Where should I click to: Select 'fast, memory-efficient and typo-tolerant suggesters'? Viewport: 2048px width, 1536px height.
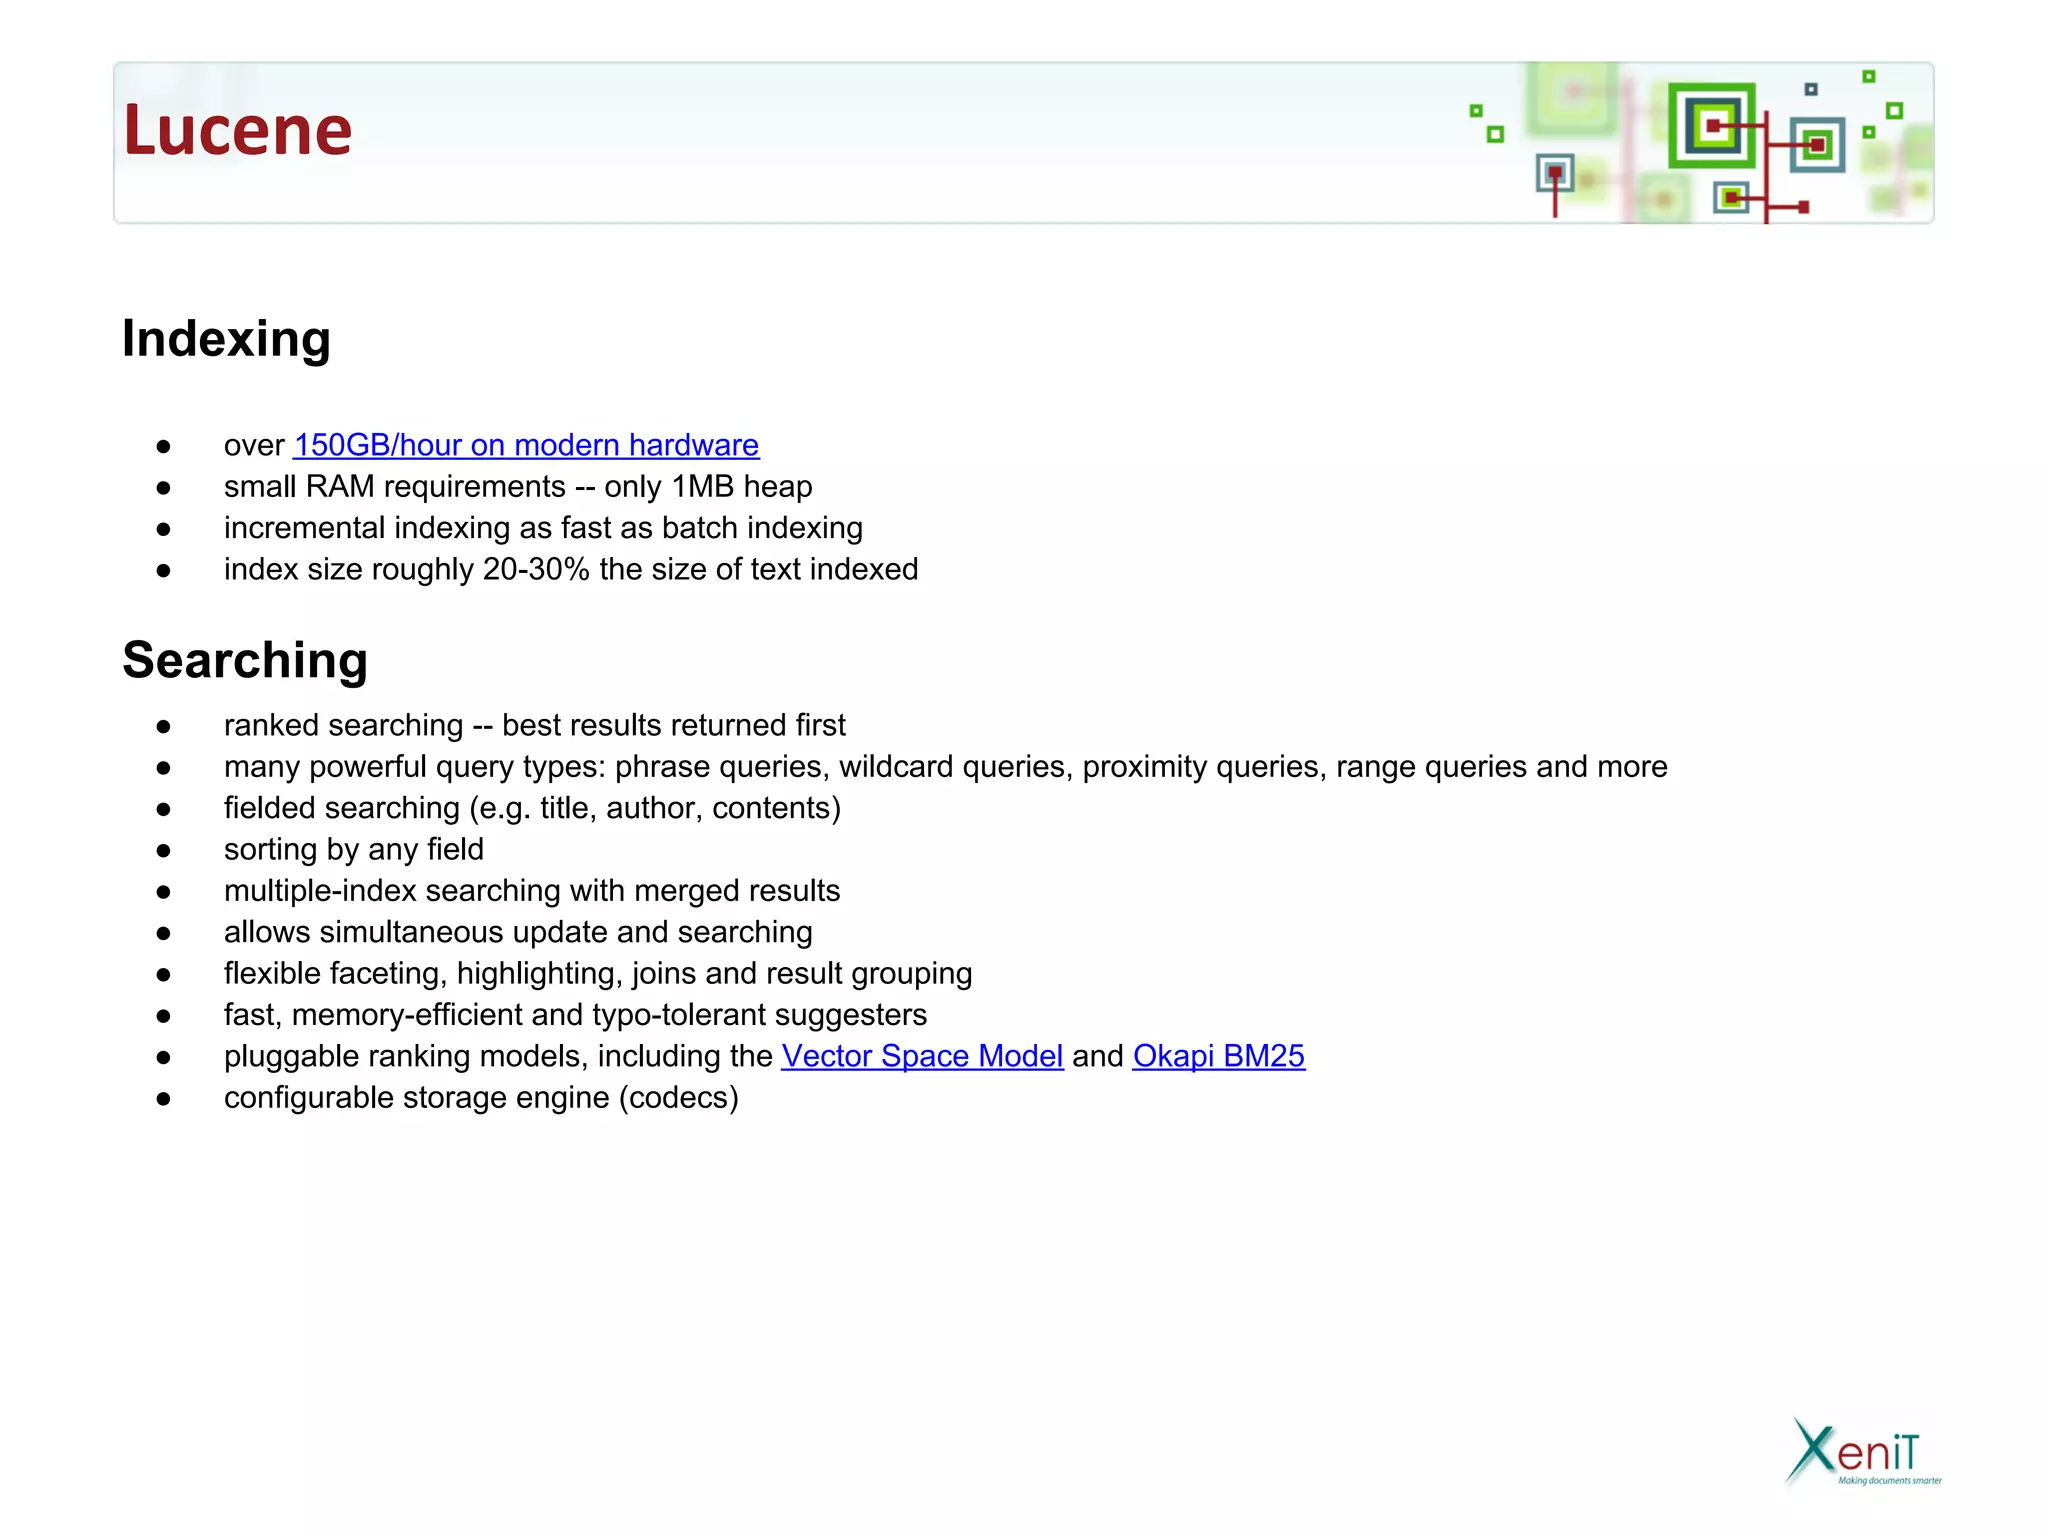coord(575,1015)
